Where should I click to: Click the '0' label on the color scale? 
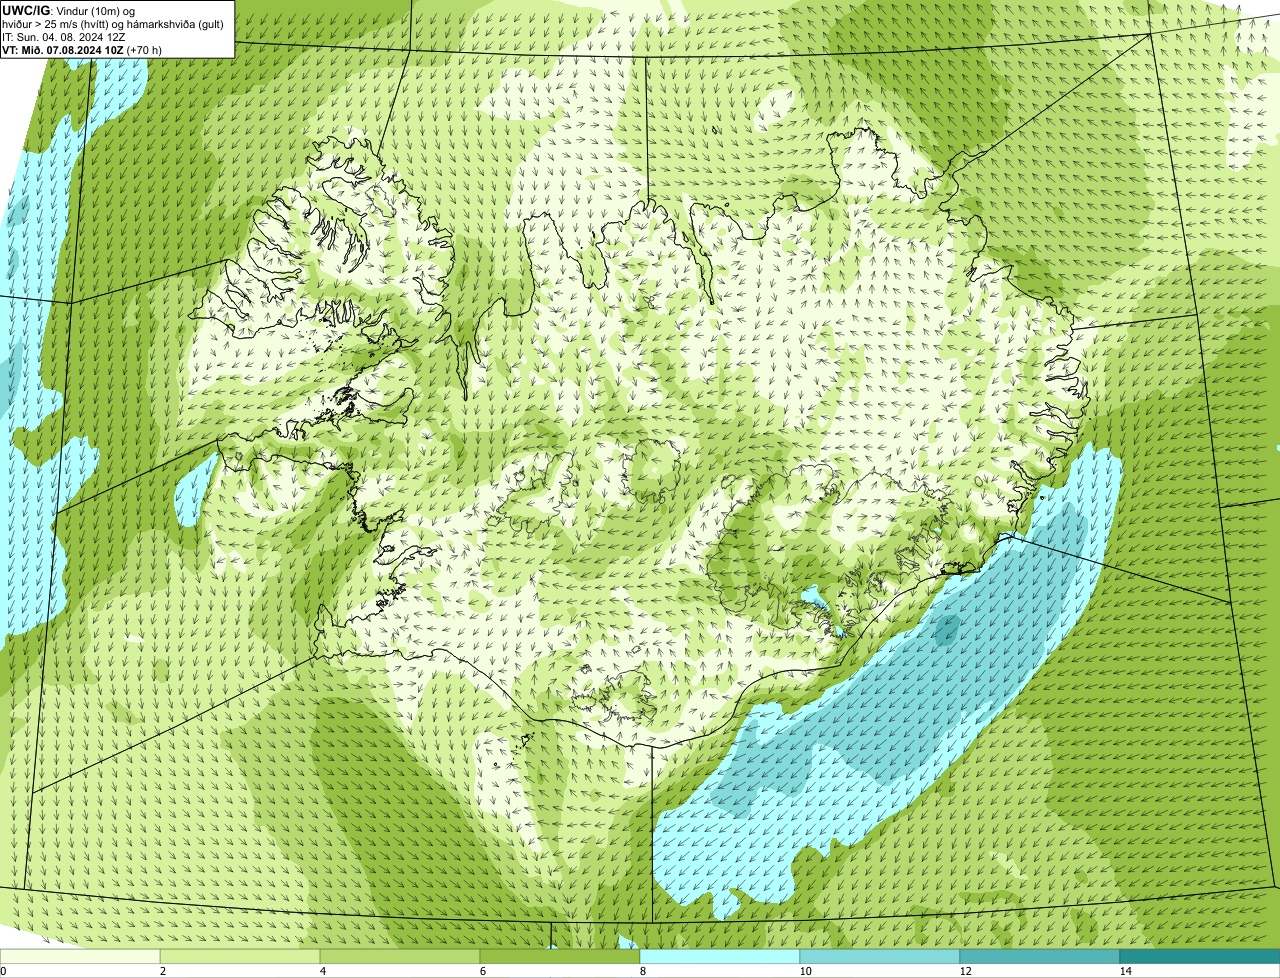(3, 971)
